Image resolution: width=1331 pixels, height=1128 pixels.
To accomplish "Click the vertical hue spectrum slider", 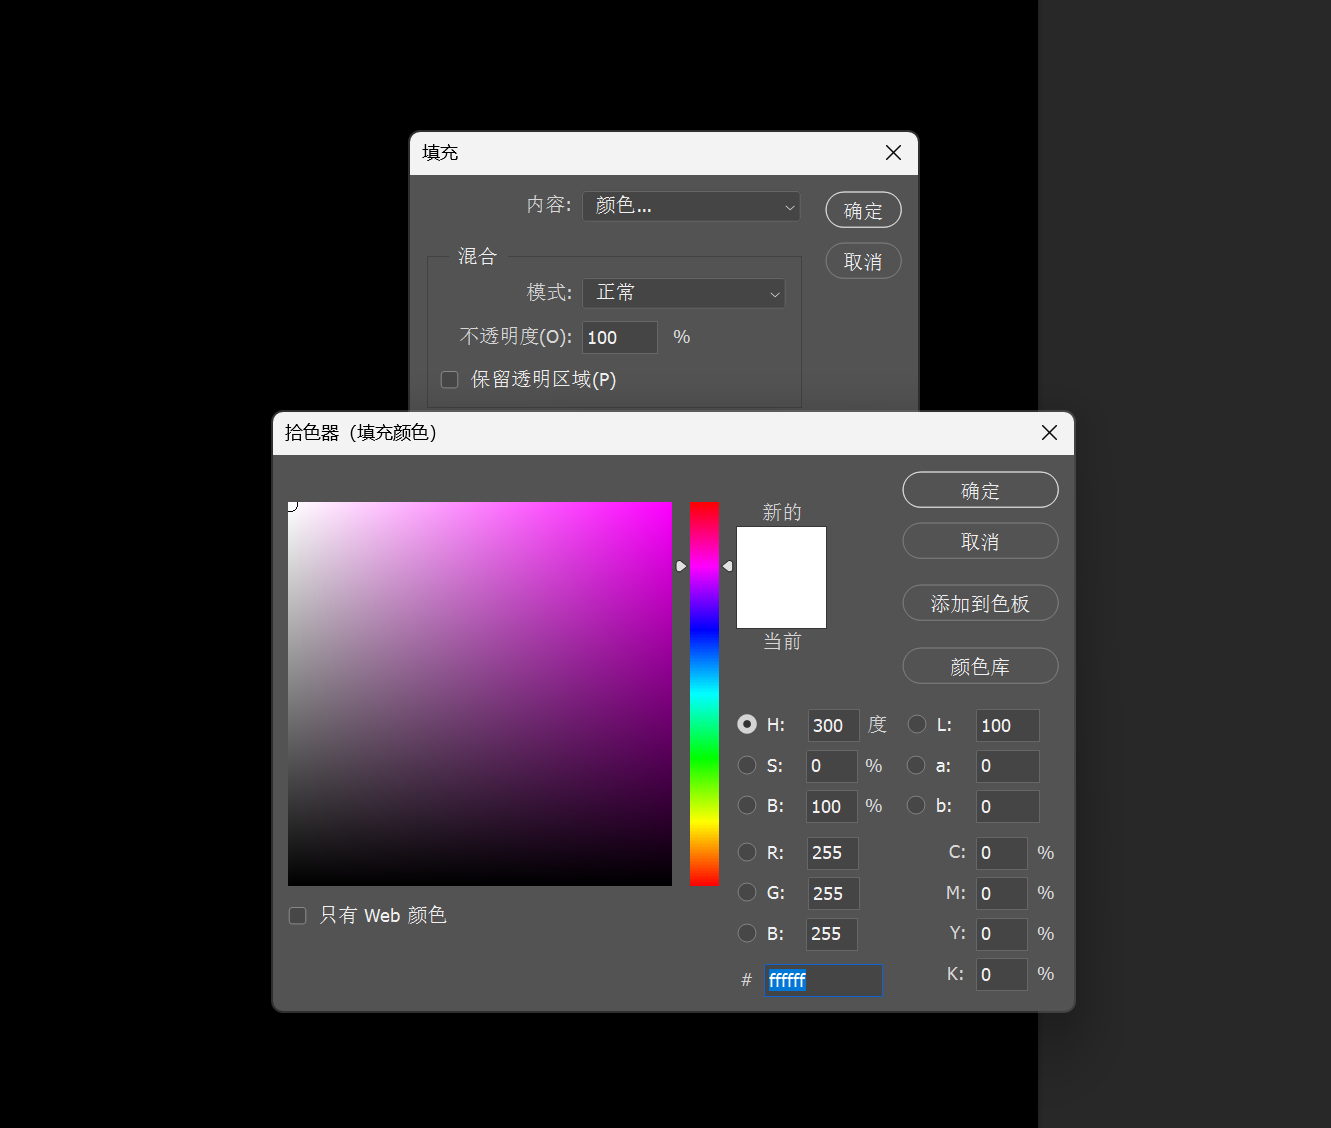I will [704, 694].
